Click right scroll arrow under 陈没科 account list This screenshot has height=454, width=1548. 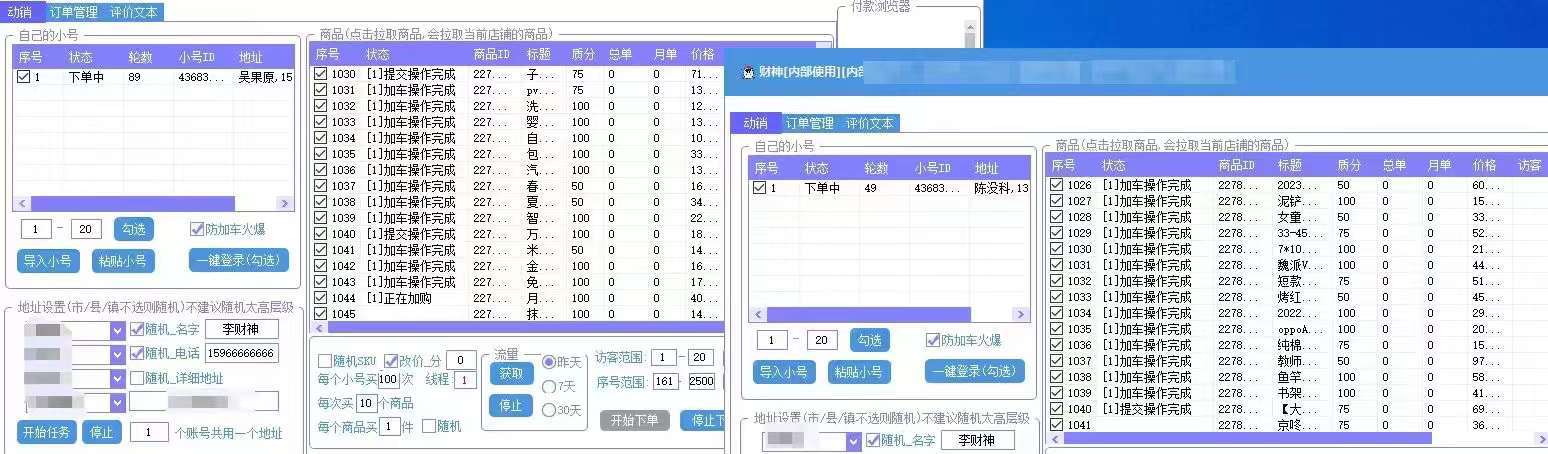pos(1020,314)
